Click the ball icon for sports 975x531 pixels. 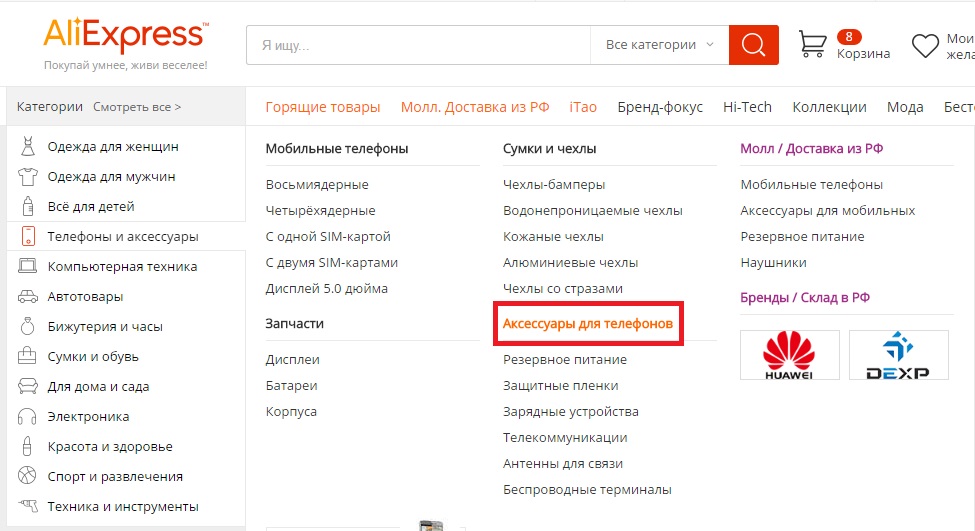click(27, 476)
